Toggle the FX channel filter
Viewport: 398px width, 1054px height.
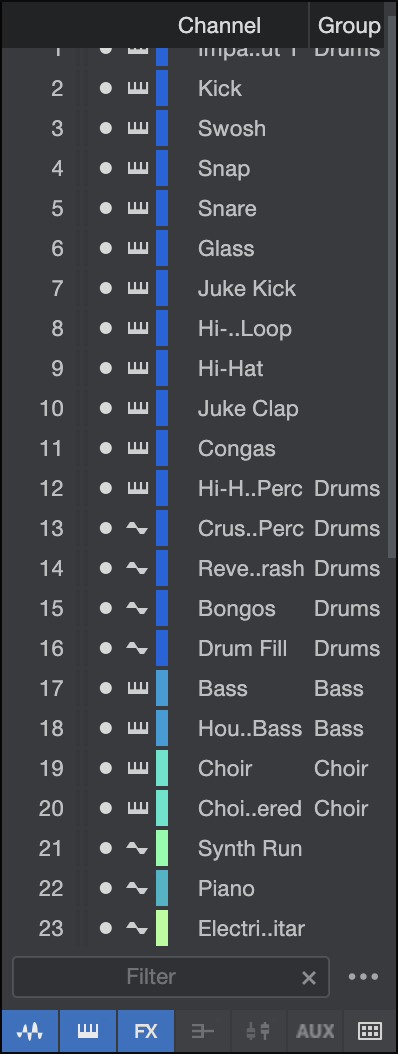(x=146, y=1030)
